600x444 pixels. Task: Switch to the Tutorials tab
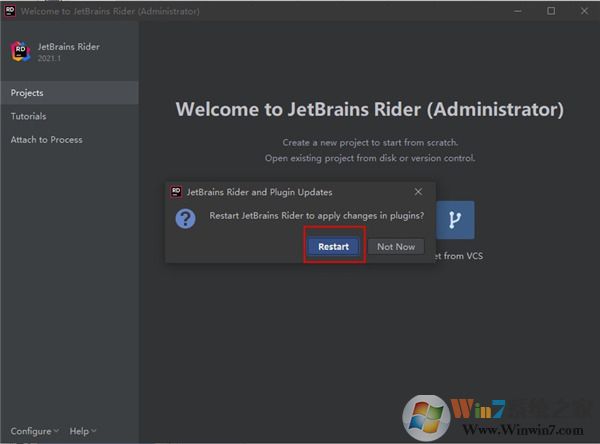28,116
